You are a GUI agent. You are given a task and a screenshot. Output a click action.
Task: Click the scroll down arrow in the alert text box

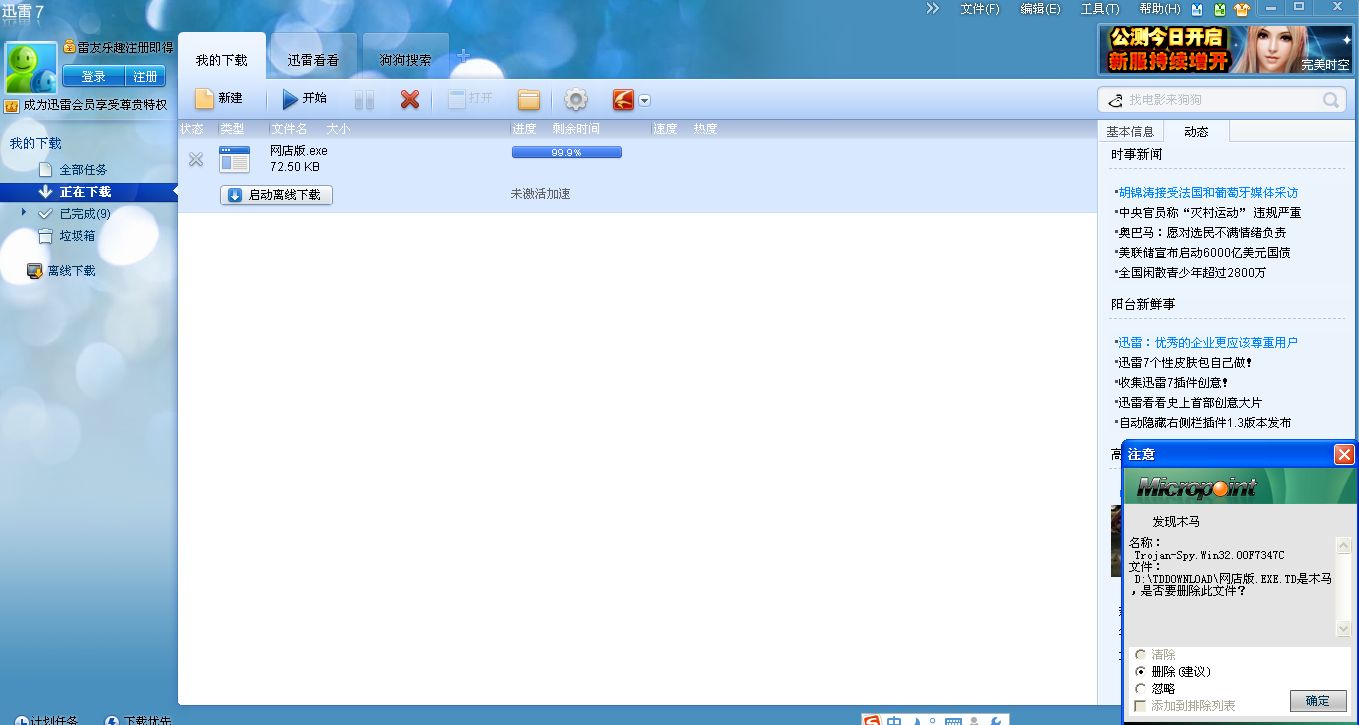point(1344,629)
